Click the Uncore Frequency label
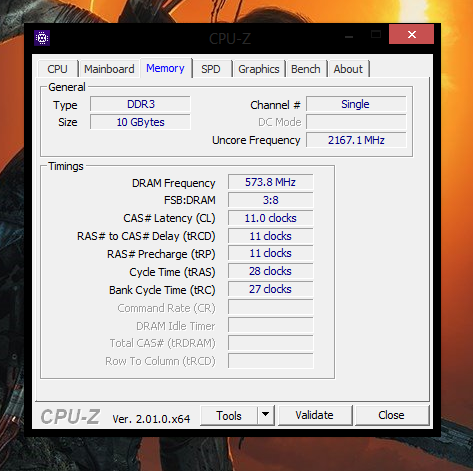This screenshot has height=471, width=473. pyautogui.click(x=256, y=140)
